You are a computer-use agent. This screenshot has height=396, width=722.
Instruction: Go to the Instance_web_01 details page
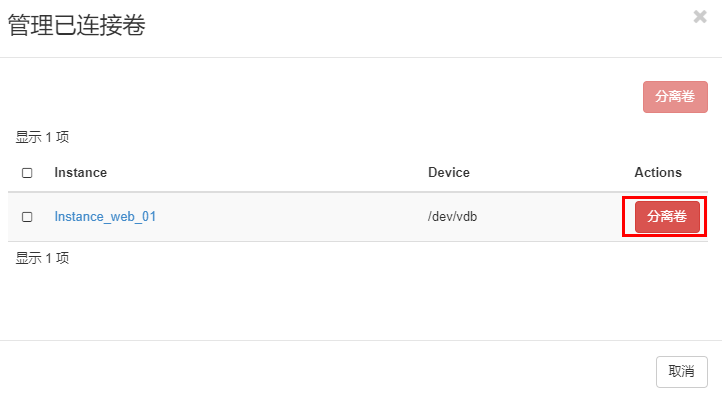tap(105, 216)
